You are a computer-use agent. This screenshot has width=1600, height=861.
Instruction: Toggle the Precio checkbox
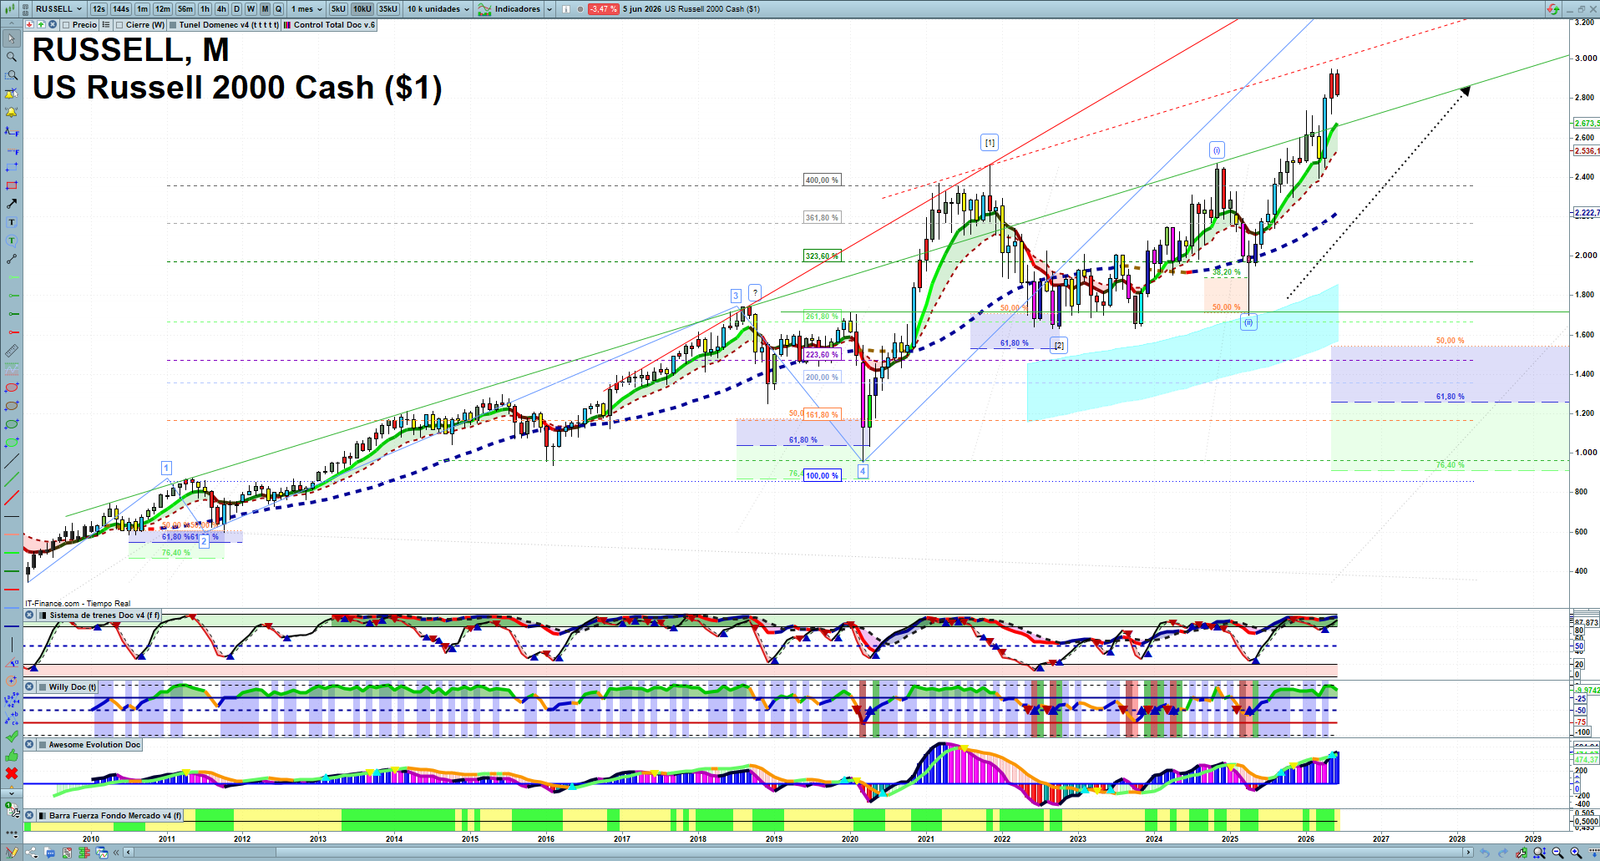coord(66,25)
